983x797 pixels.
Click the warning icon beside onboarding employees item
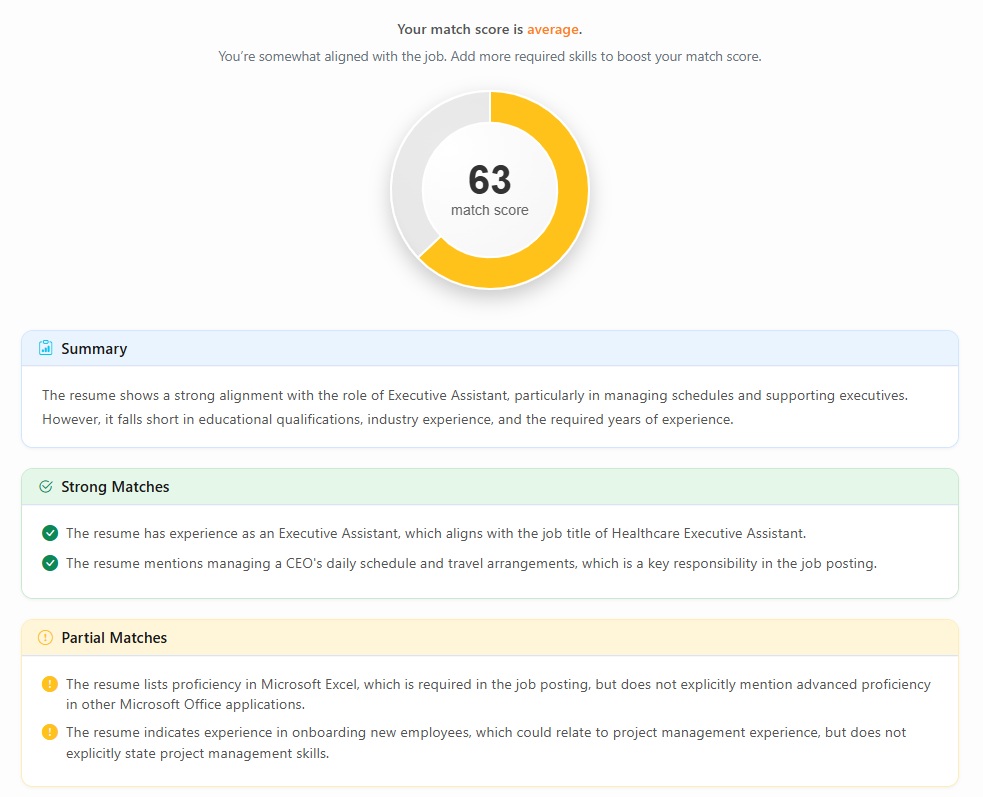(50, 731)
